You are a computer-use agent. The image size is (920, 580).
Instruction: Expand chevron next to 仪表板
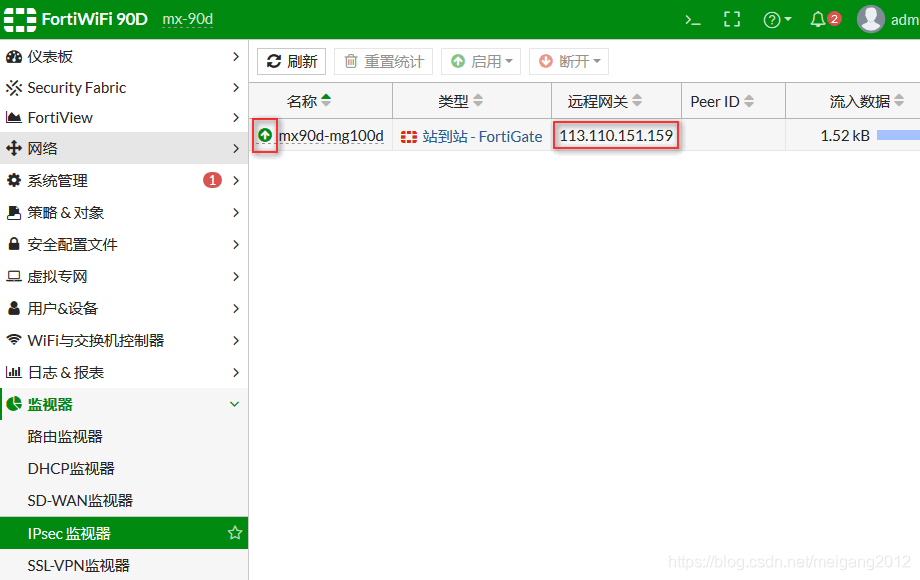pos(235,56)
